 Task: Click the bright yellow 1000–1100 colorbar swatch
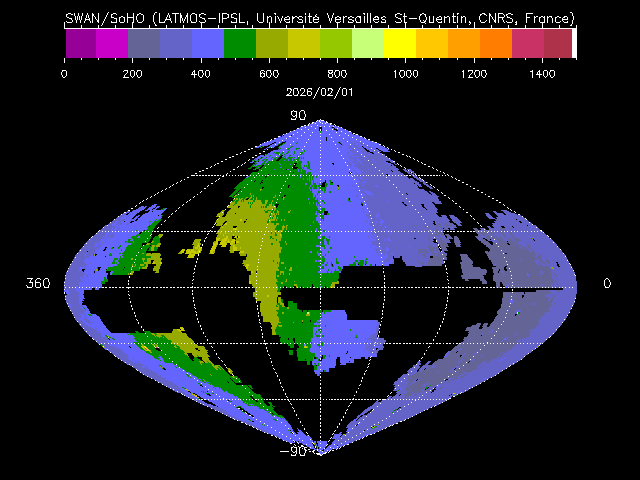[400, 43]
